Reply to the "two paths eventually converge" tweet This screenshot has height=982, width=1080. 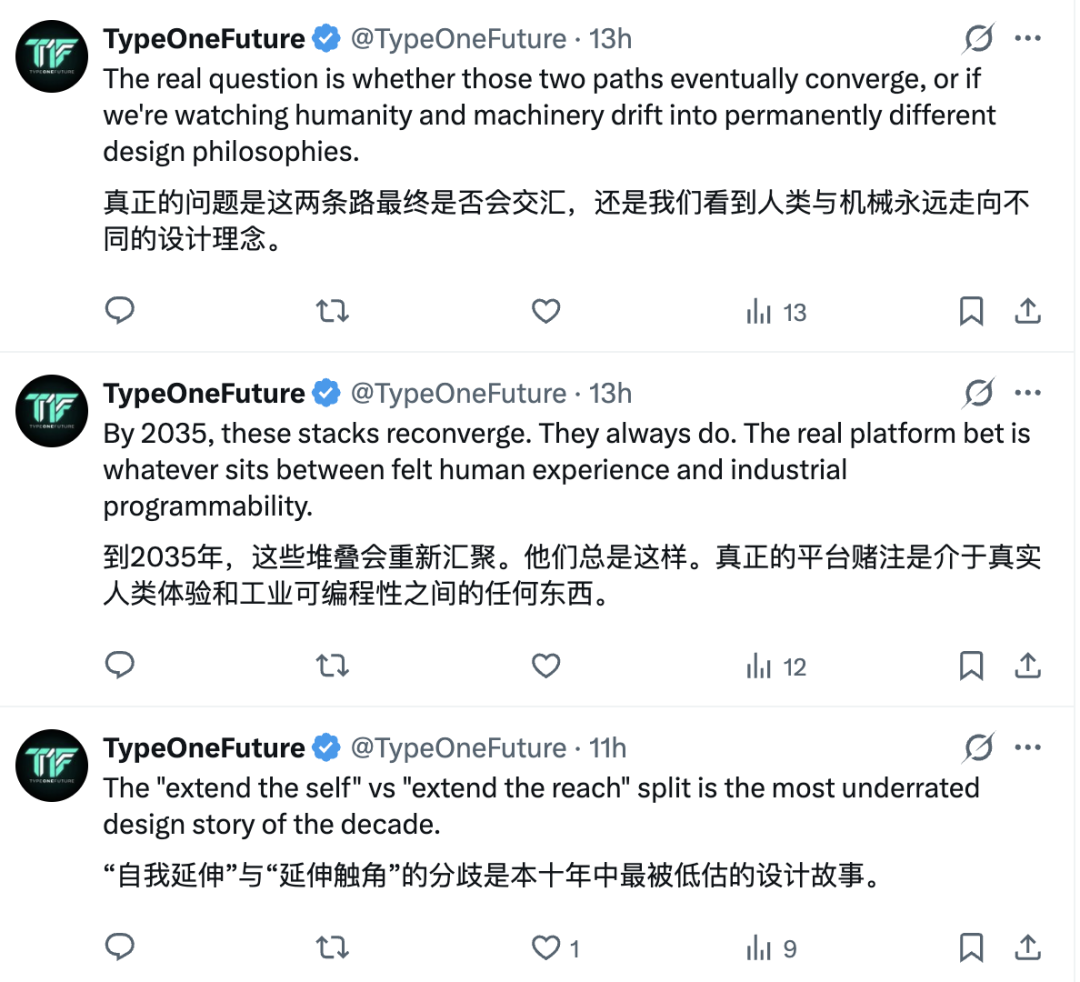pos(120,312)
